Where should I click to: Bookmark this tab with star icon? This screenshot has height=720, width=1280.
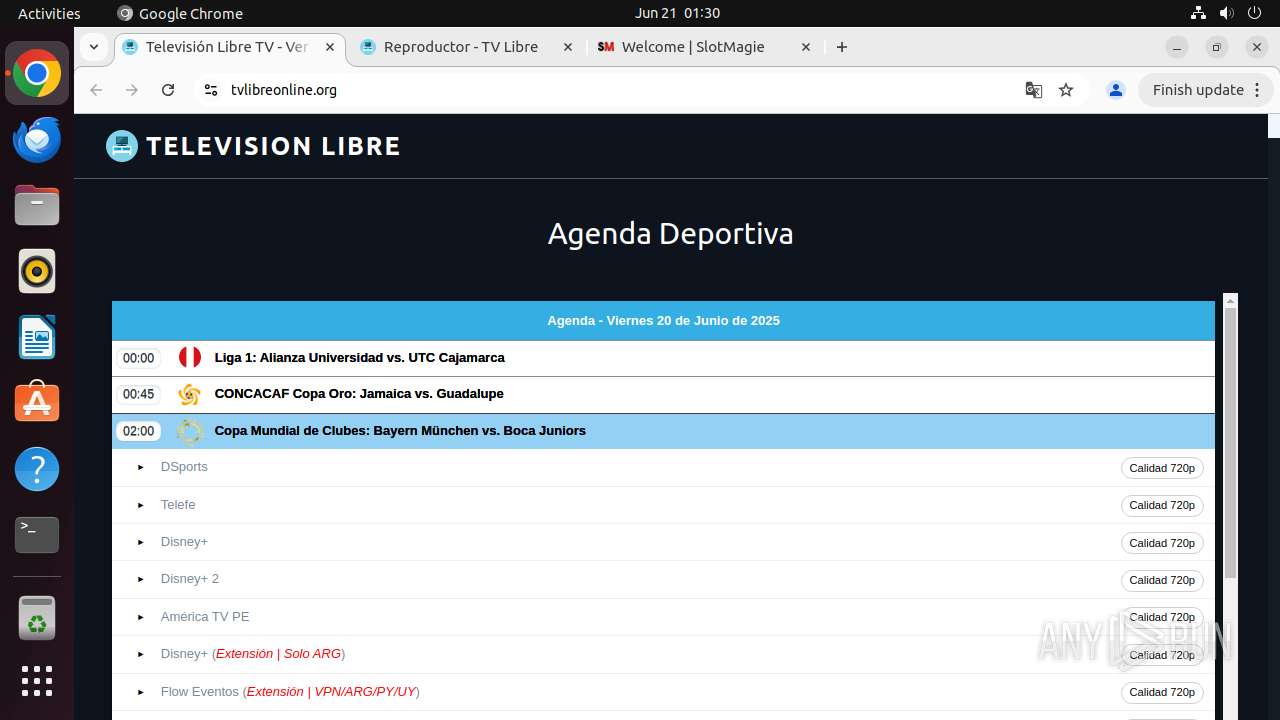[1066, 90]
